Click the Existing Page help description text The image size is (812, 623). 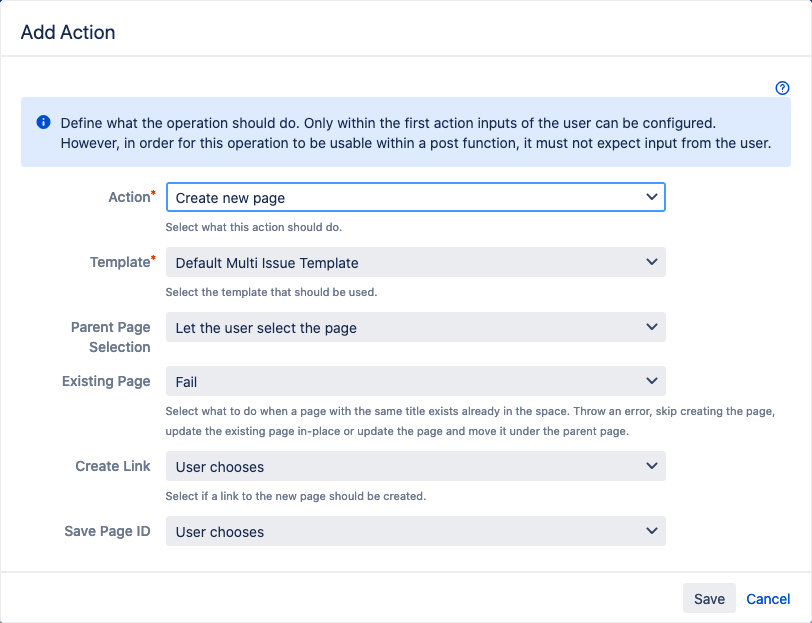(470, 421)
